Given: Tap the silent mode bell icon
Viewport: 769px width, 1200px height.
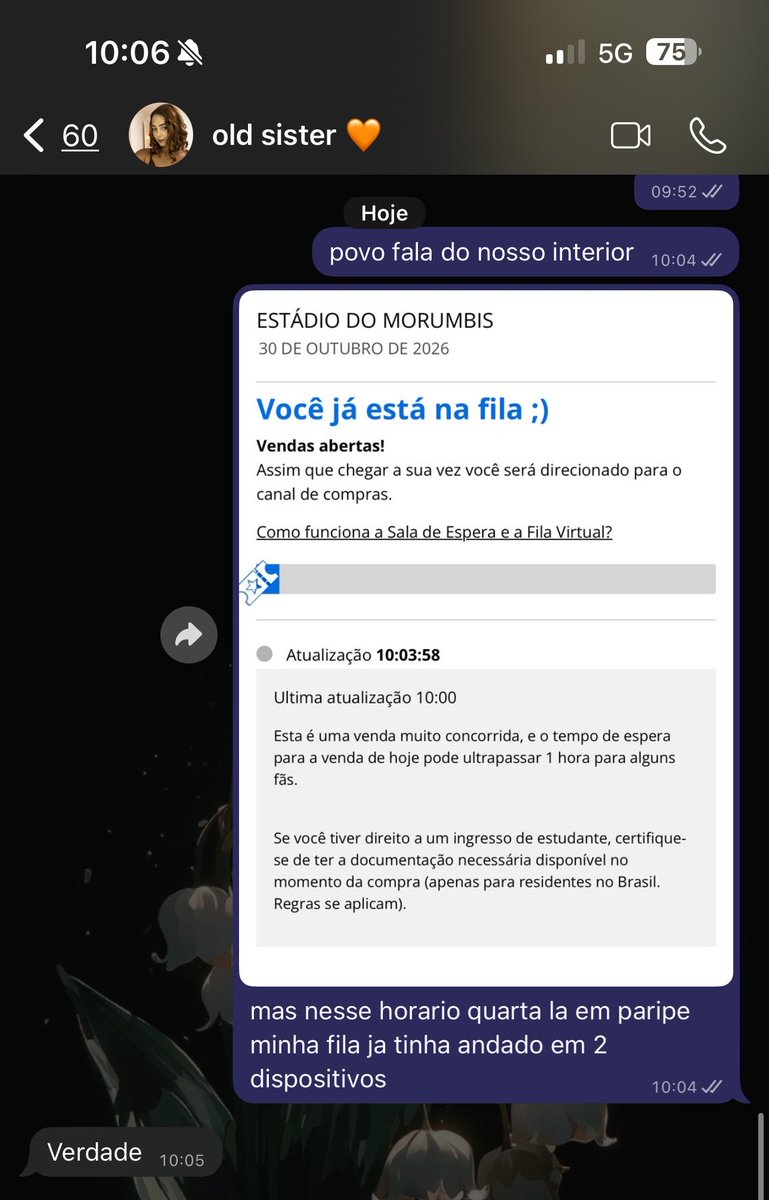Looking at the screenshot, I should 189,53.
